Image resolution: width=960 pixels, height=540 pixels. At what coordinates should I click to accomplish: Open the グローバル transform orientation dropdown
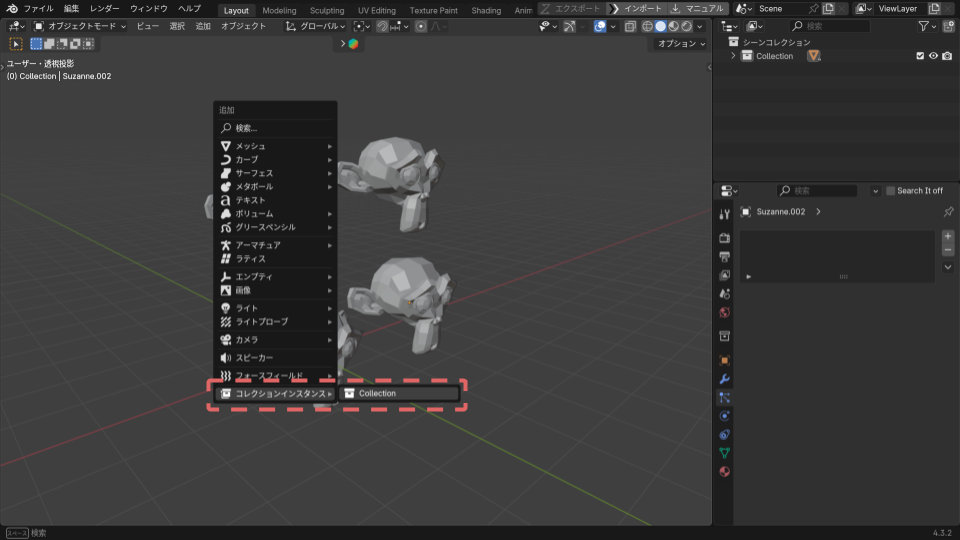coord(315,26)
